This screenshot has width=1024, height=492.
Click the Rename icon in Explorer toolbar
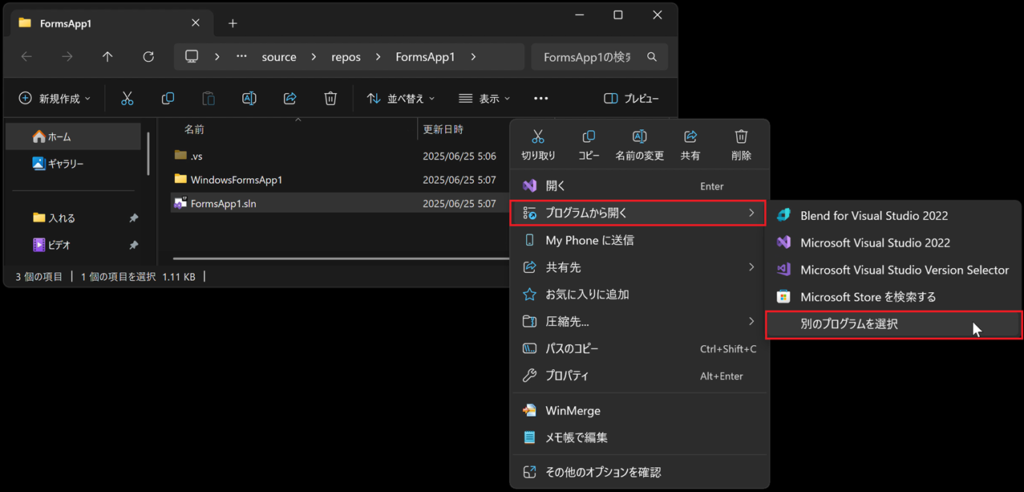pyautogui.click(x=249, y=99)
